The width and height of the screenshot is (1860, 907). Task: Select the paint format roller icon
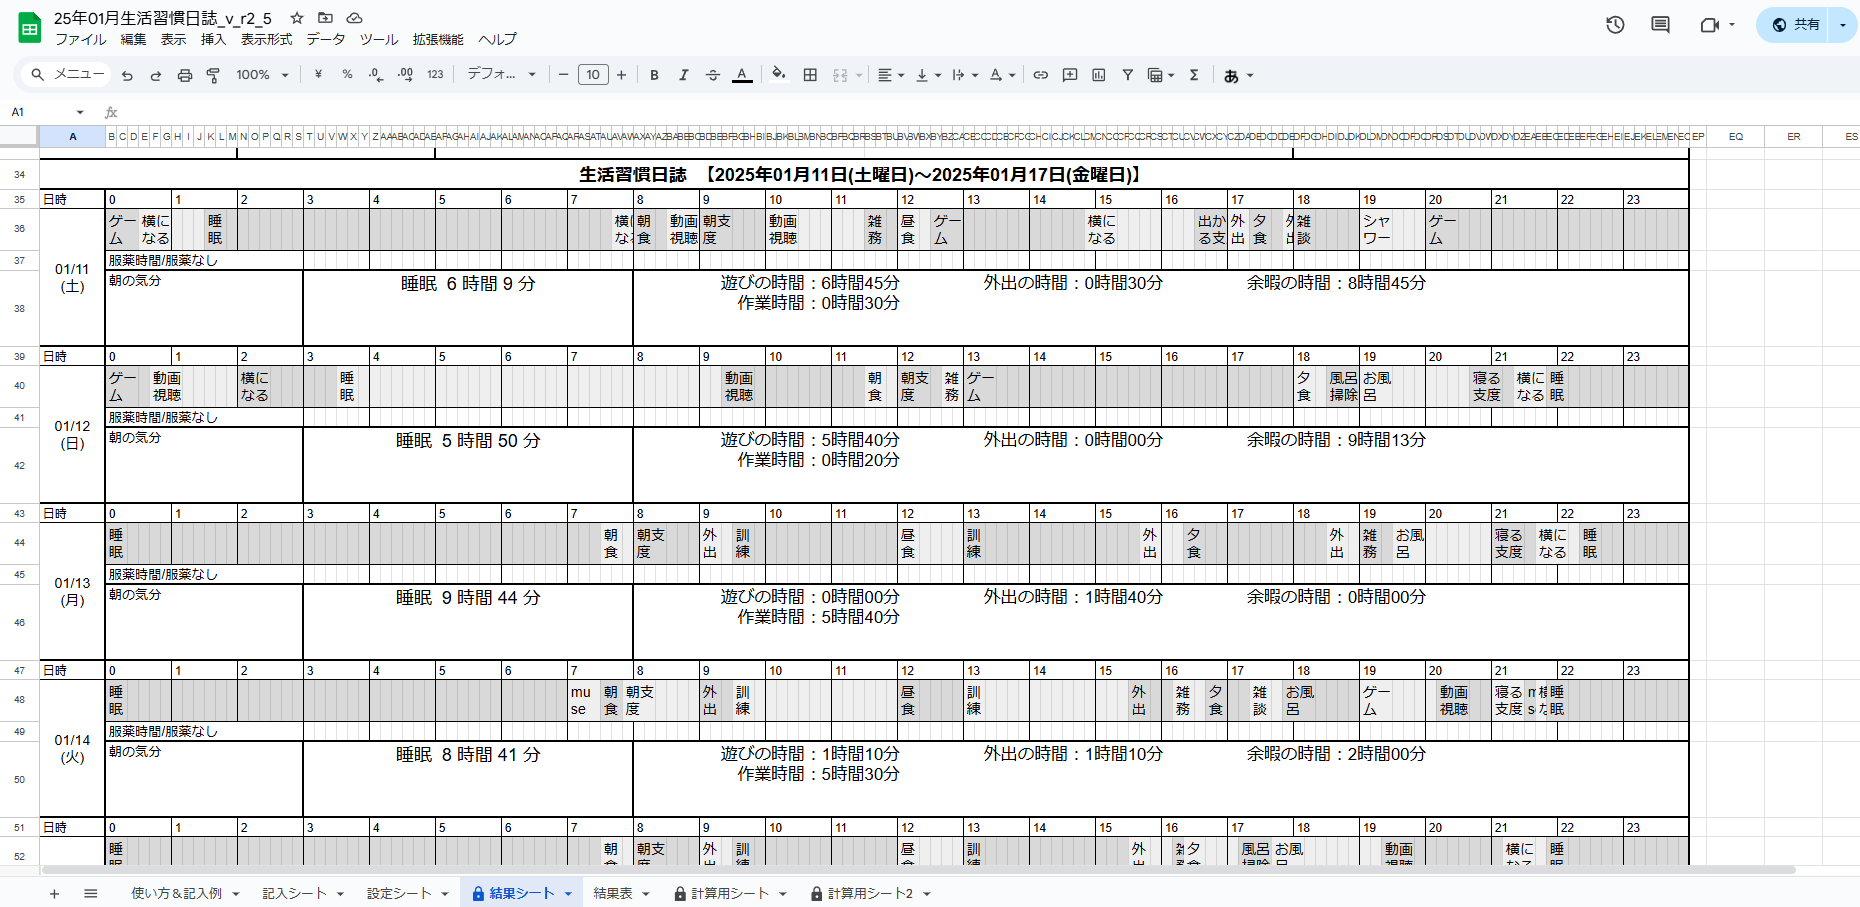coord(213,75)
